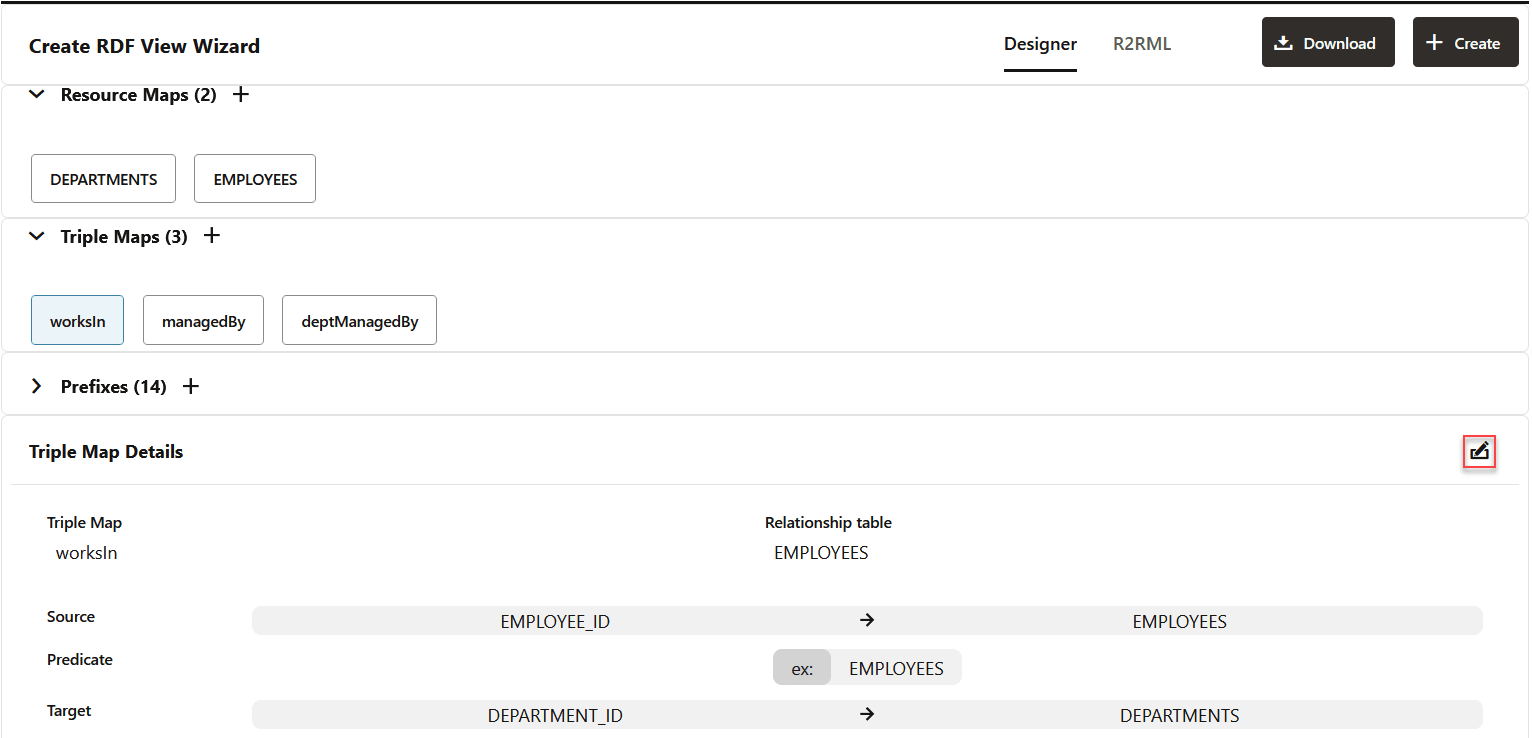Screen dimensions: 1532x738
Task: Expand the Prefixes section
Action: click(x=37, y=386)
